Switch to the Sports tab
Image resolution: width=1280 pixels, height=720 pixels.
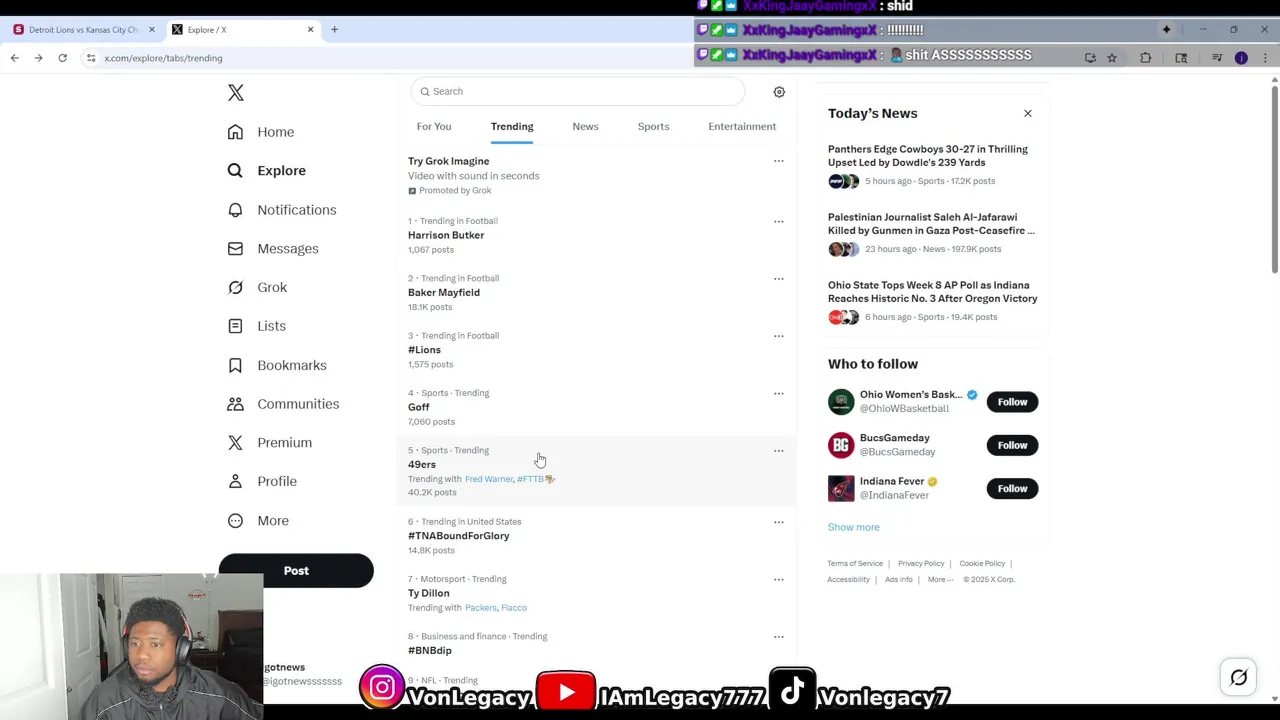[x=653, y=127]
